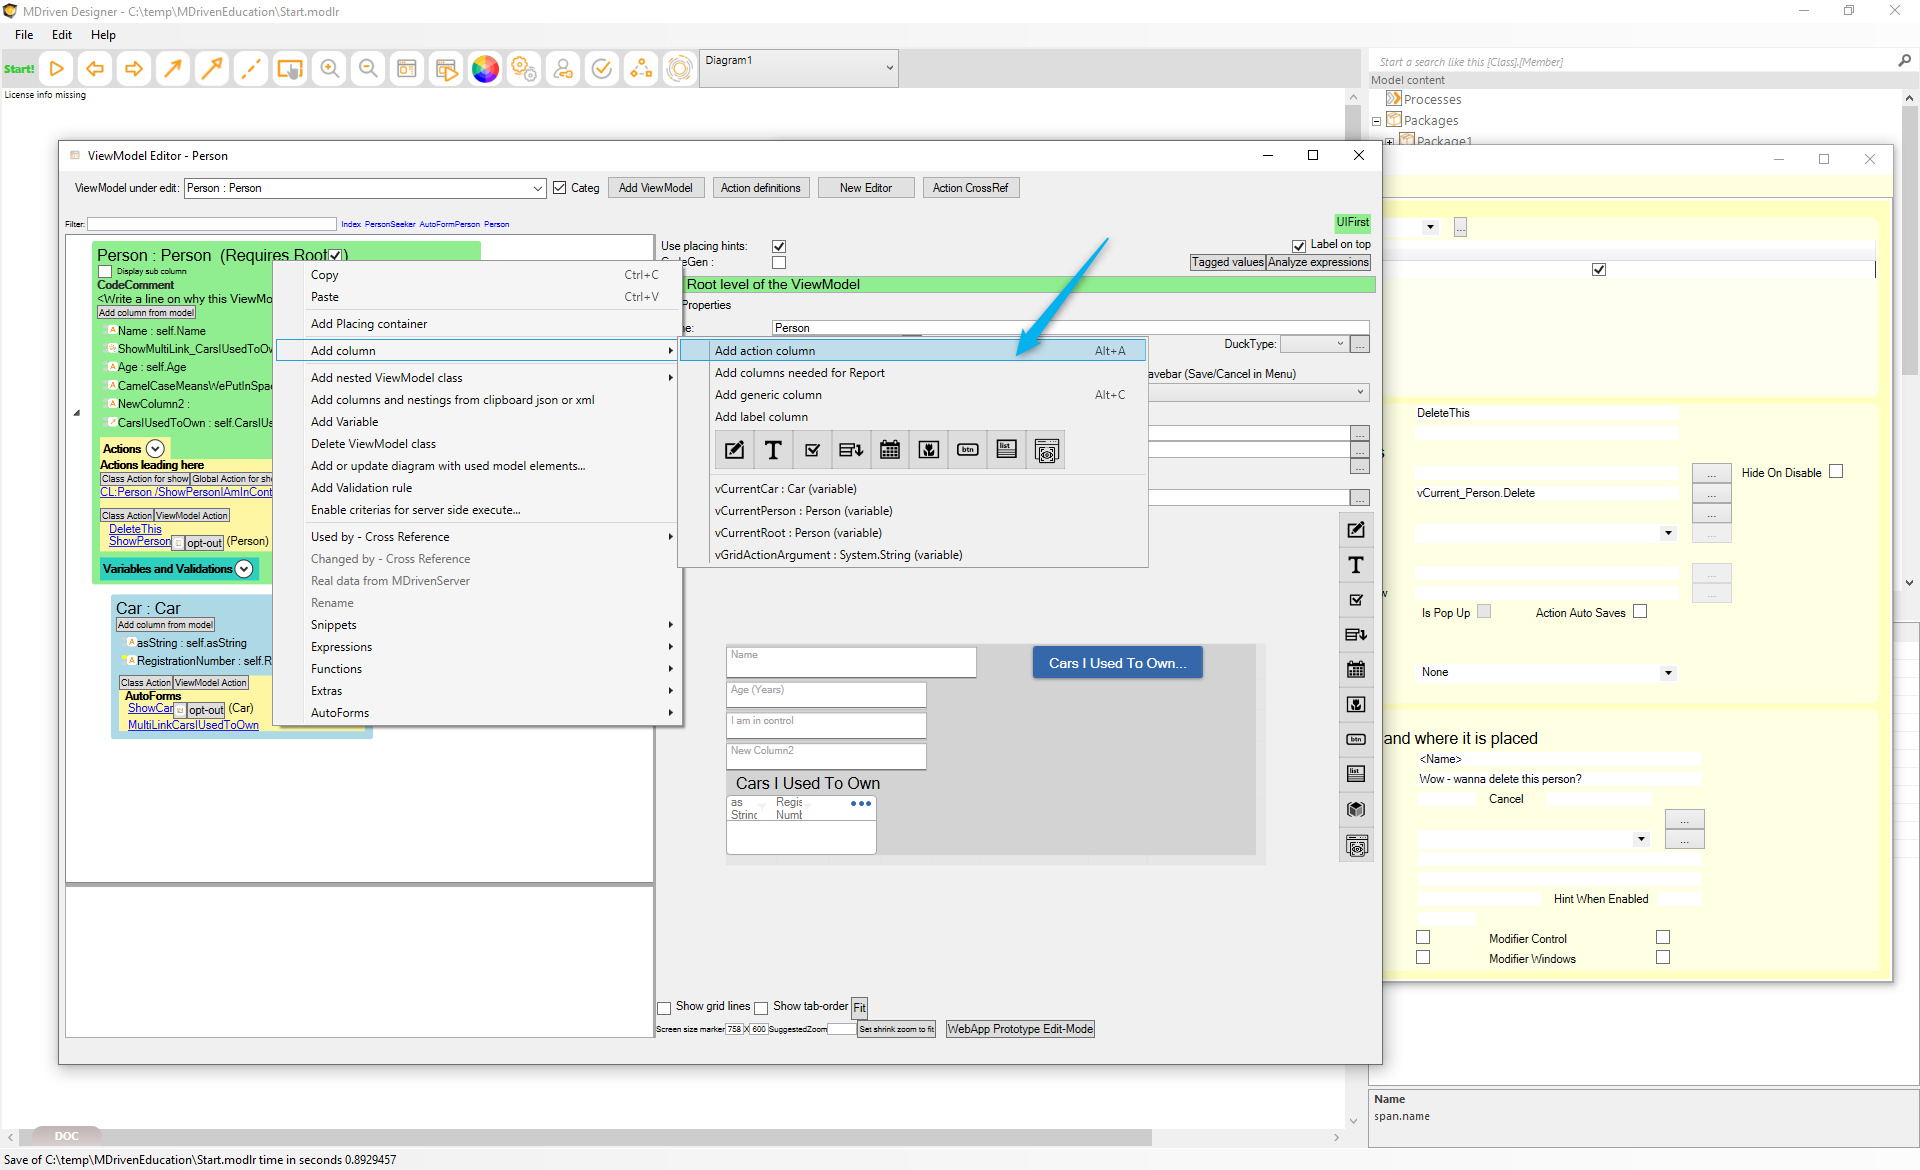
Task: Click the calendar date column icon in submenu
Action: pyautogui.click(x=890, y=450)
